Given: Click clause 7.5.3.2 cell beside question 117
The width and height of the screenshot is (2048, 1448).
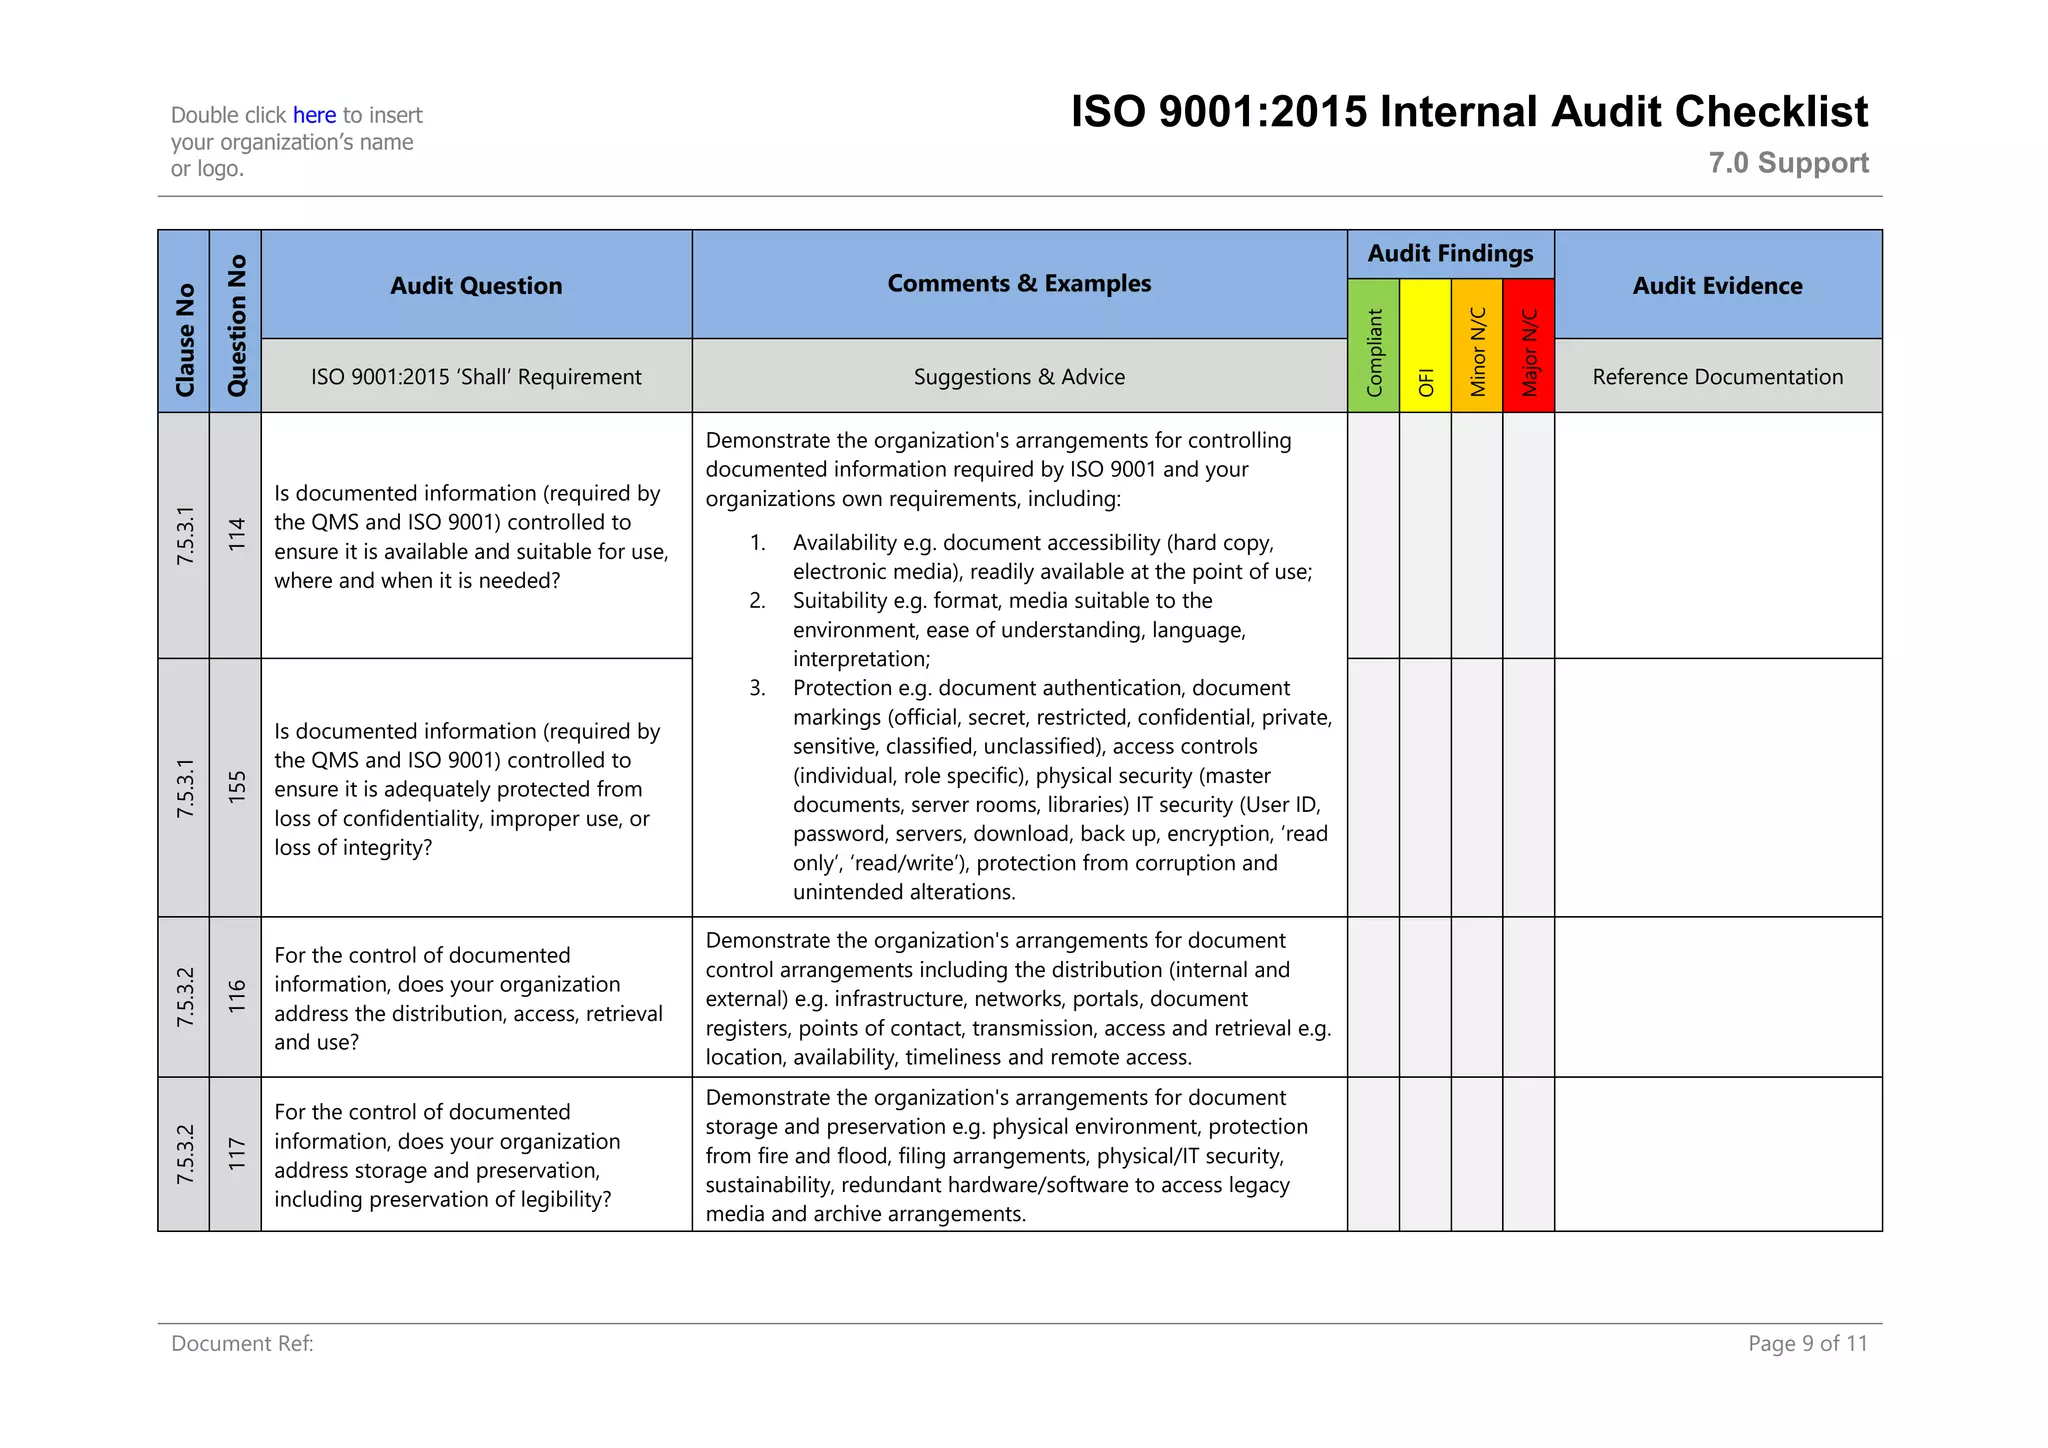Looking at the screenshot, I should tap(184, 1154).
